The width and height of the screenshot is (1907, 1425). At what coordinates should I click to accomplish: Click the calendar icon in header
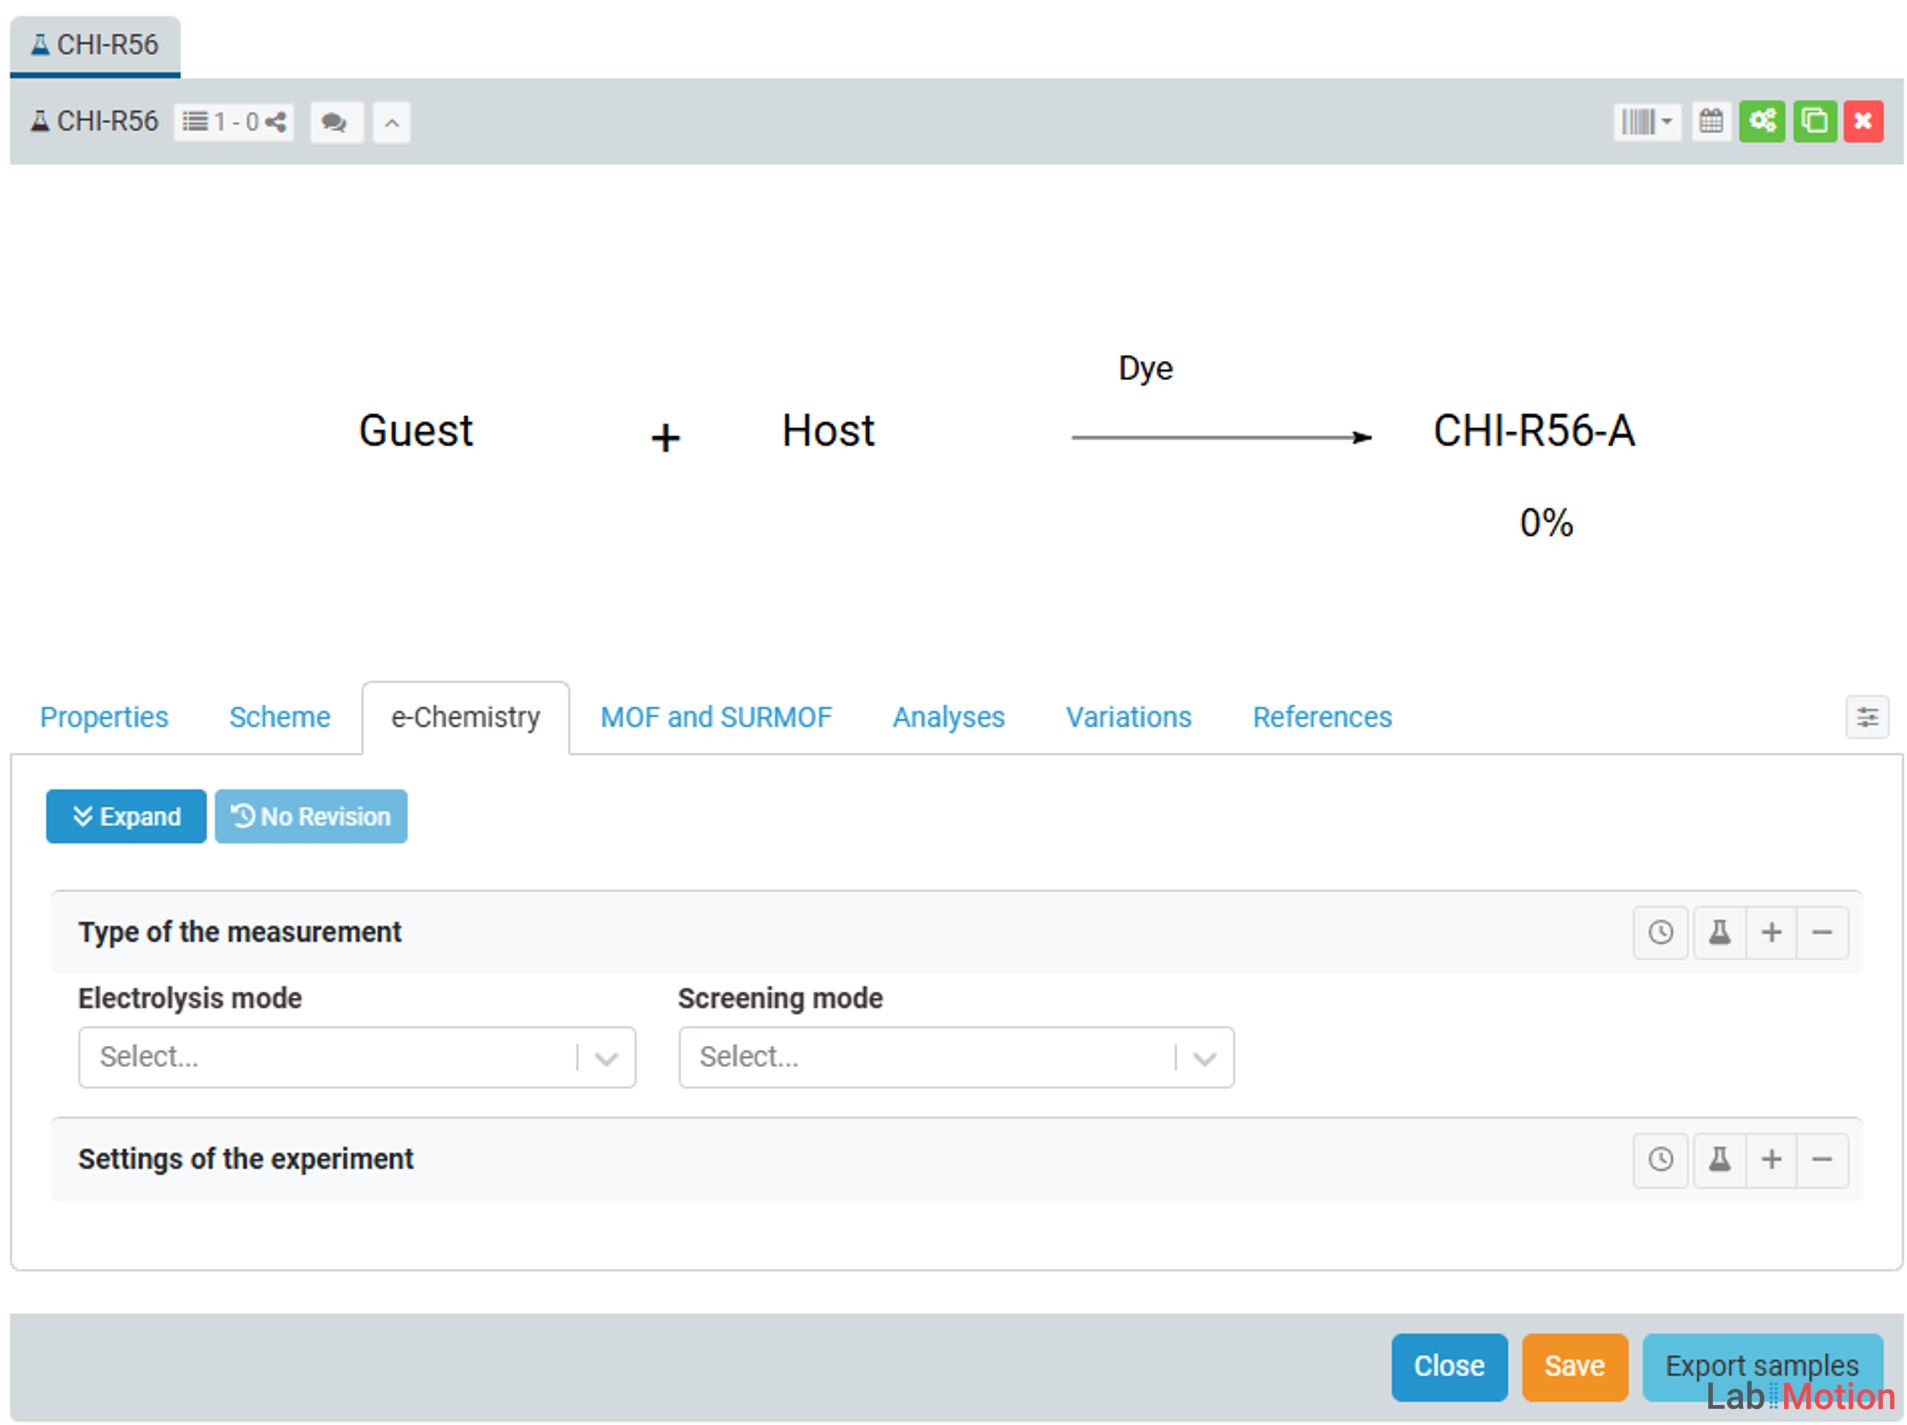[x=1710, y=122]
